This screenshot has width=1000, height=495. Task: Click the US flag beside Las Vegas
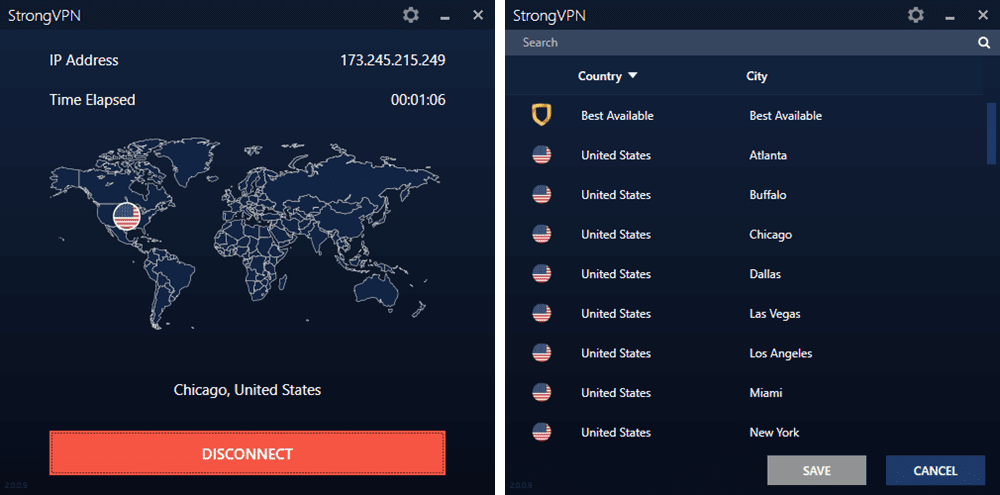point(541,313)
